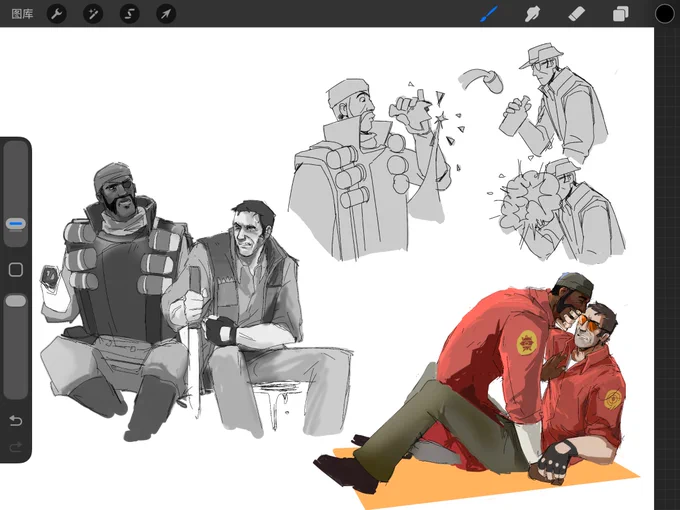680x510 pixels.
Task: Redo with the redo arrow in sidebar
Action: click(16, 447)
